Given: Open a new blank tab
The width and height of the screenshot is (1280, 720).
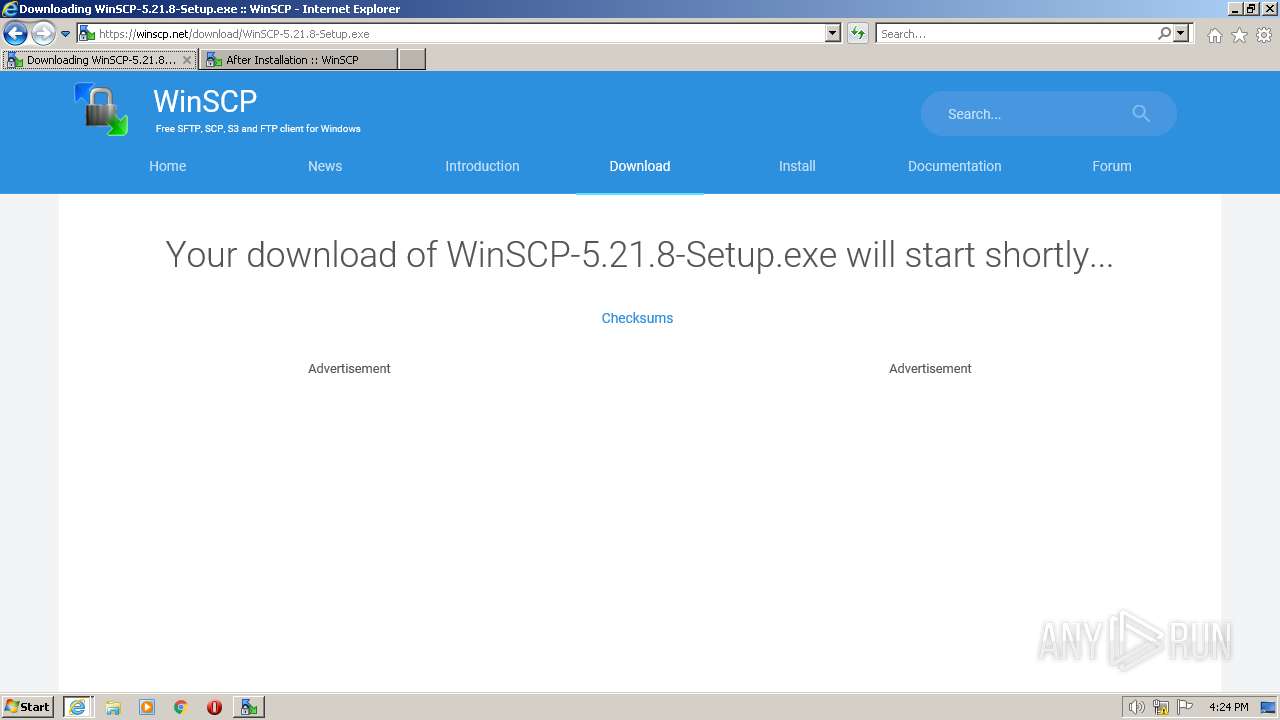Looking at the screenshot, I should pos(412,60).
